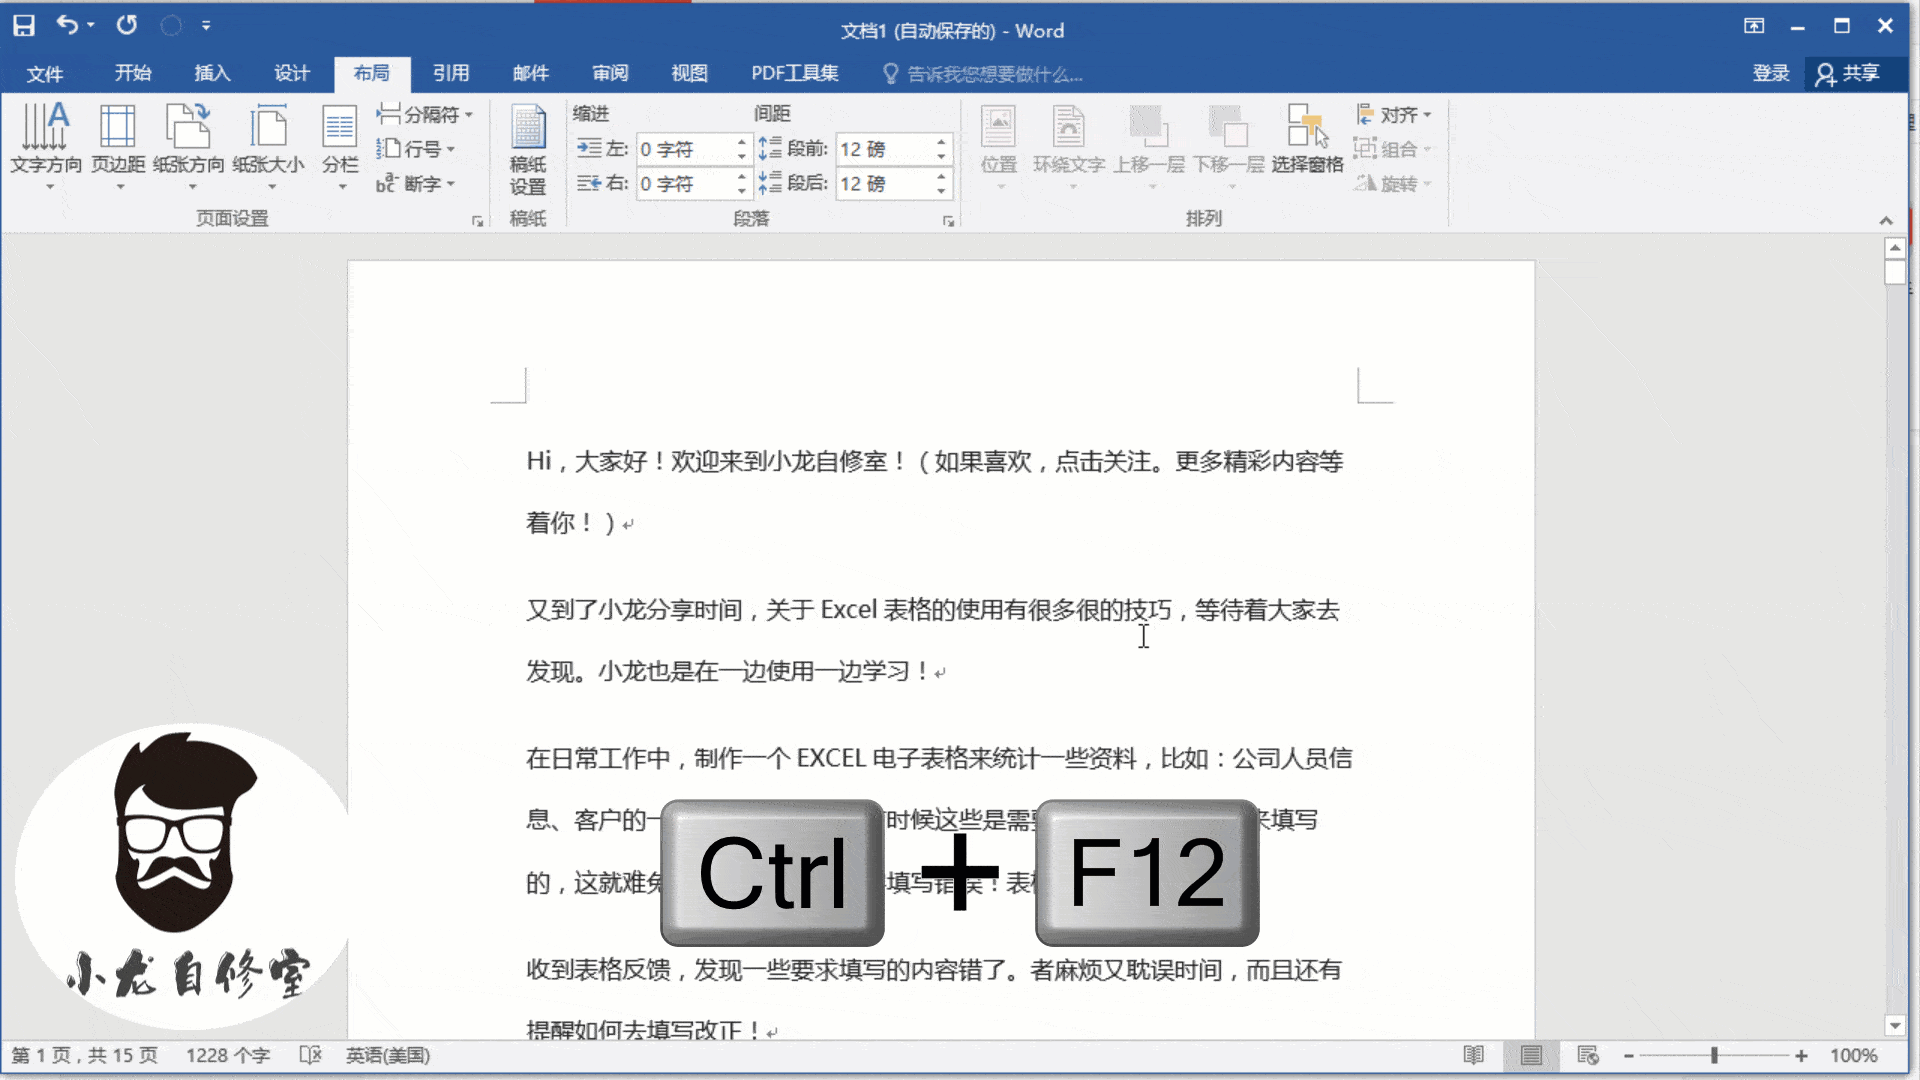This screenshot has height=1080, width=1920.
Task: Open the 段落 paragraph dialog launcher
Action: point(948,221)
